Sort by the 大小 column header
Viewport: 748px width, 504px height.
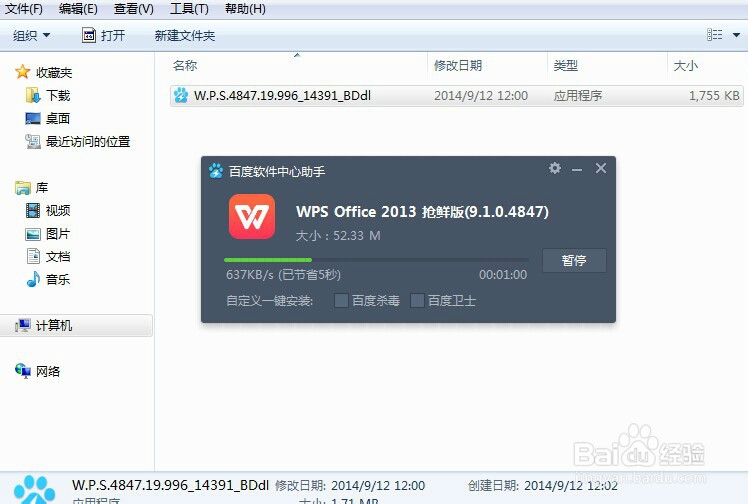pyautogui.click(x=686, y=65)
